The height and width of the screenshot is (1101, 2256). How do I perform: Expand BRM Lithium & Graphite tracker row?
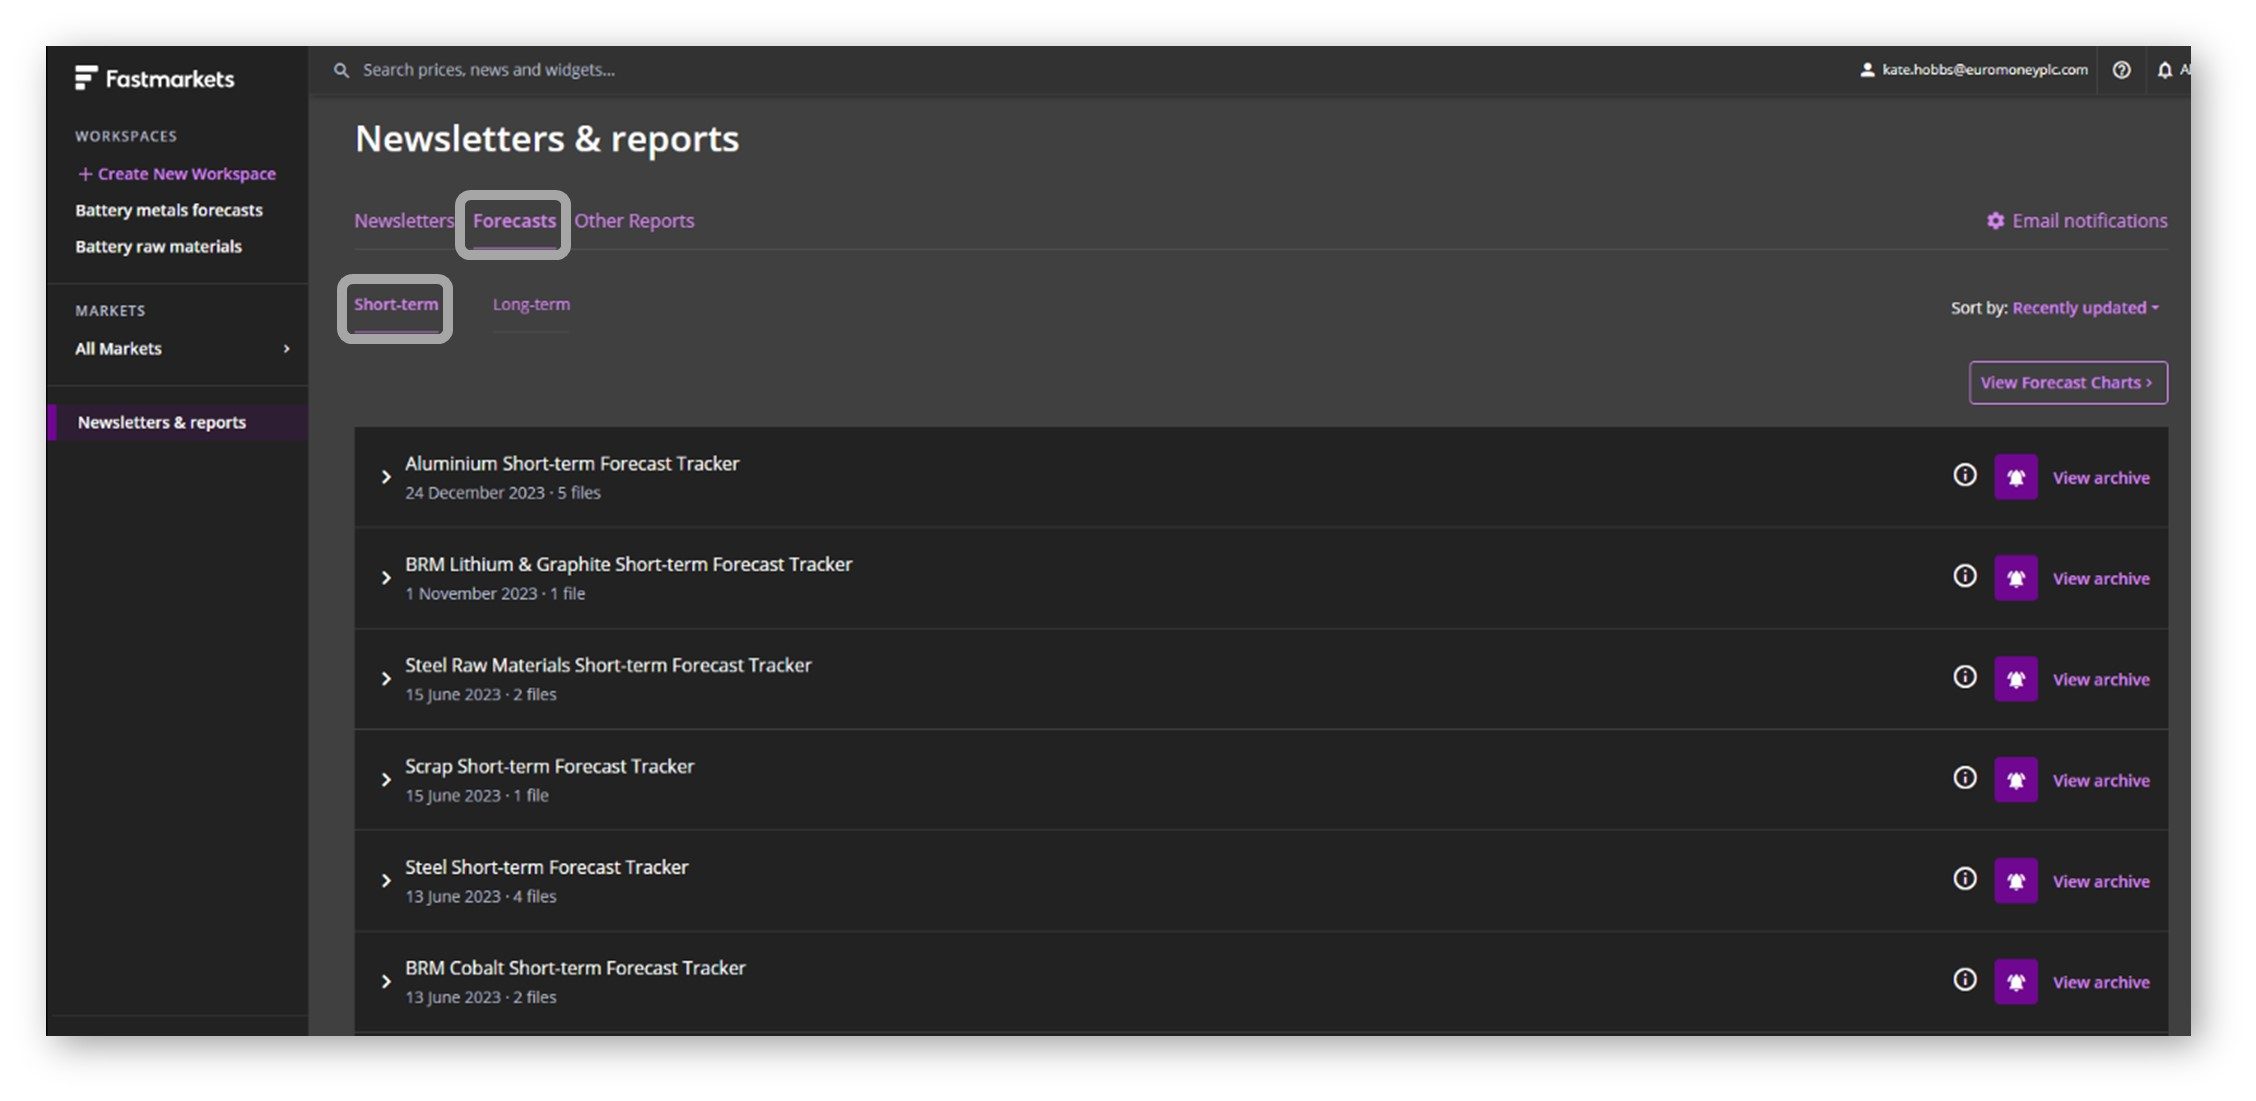tap(386, 578)
